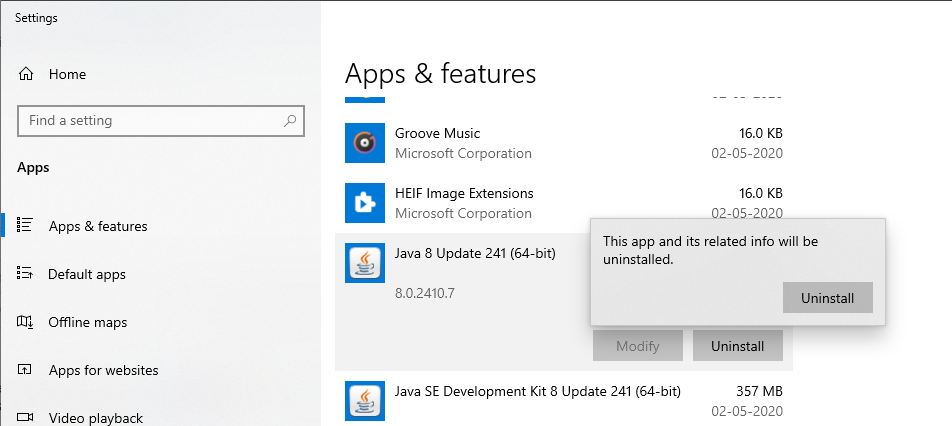Select HEIF Image Extensions entry

coord(464,194)
